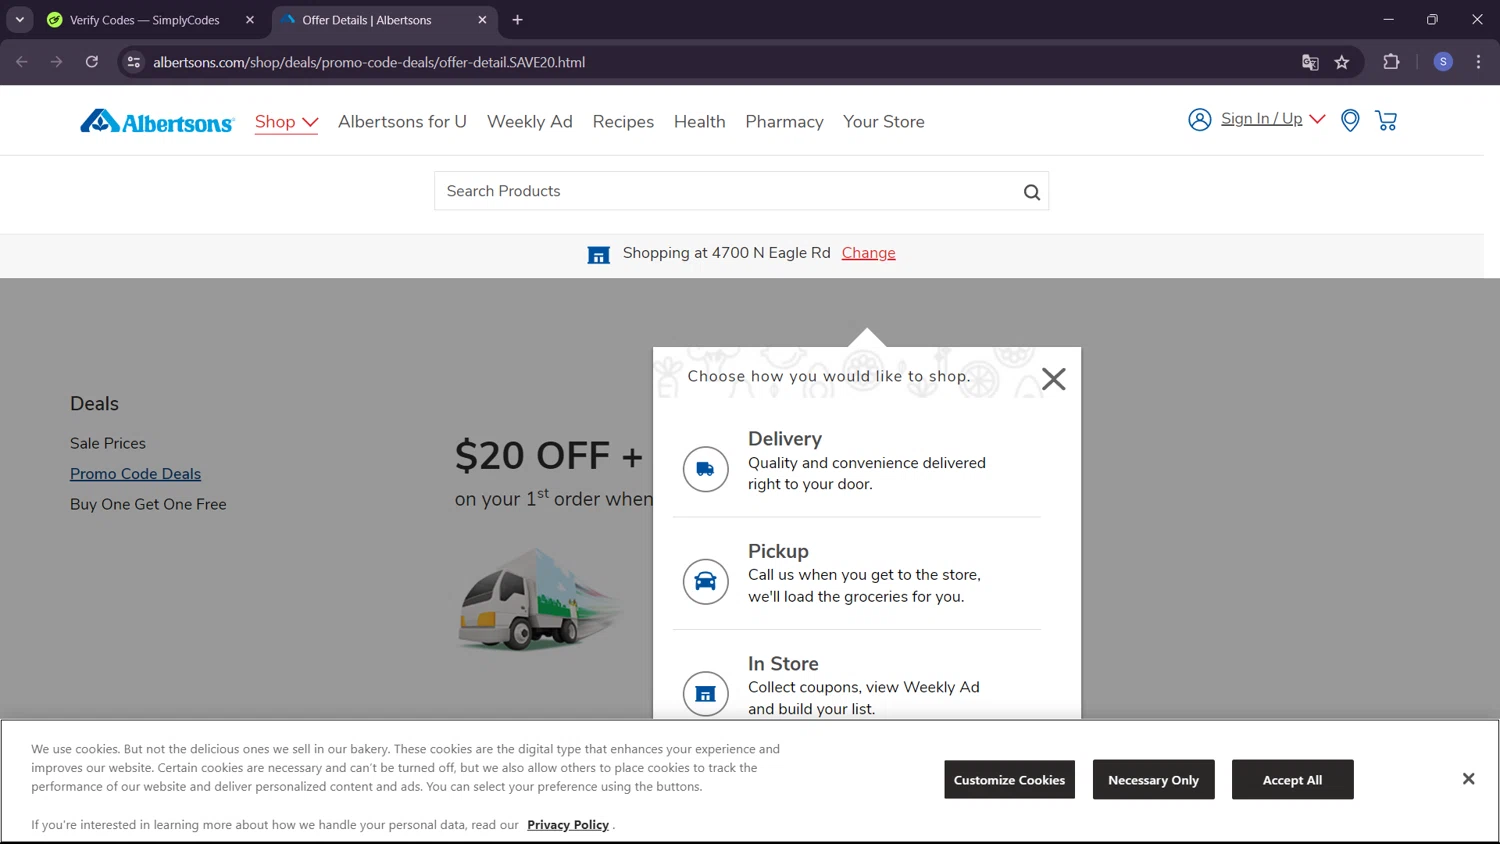Viewport: 1500px width, 844px height.
Task: Click Customize Cookies button
Action: (x=1009, y=780)
